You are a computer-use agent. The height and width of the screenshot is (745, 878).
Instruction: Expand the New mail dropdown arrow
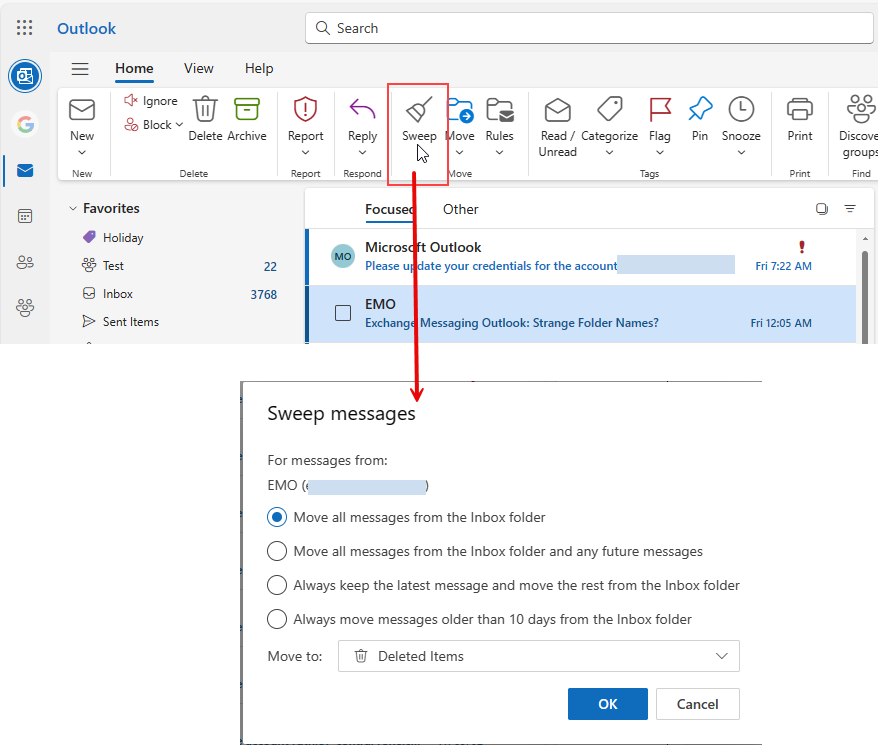coord(82,152)
